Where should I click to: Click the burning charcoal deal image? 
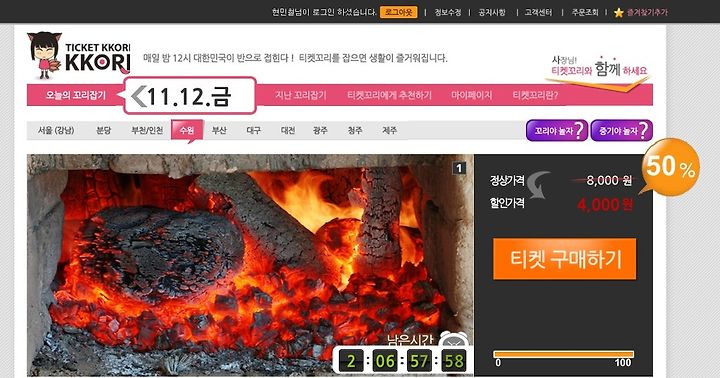[x=250, y=265]
